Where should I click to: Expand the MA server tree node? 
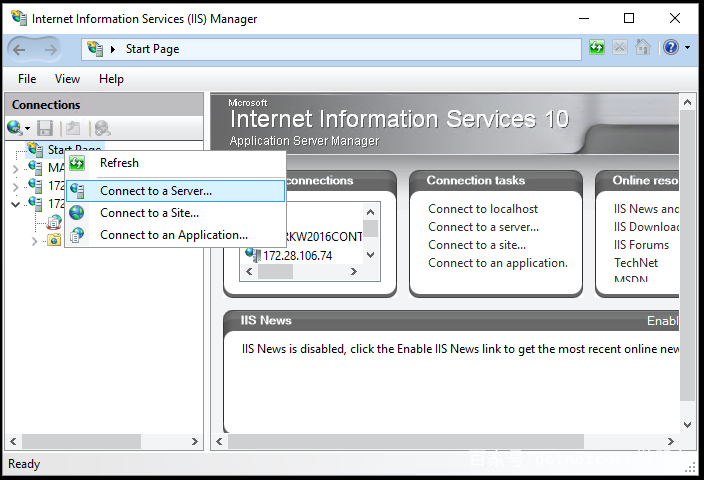click(16, 169)
